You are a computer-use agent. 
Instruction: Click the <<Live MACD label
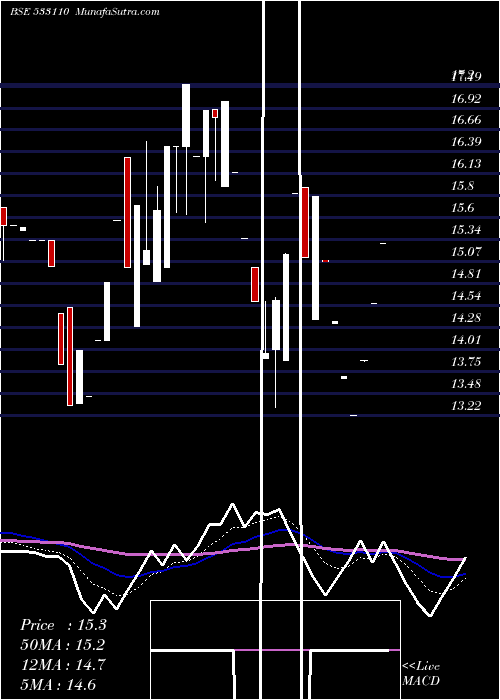click(421, 673)
